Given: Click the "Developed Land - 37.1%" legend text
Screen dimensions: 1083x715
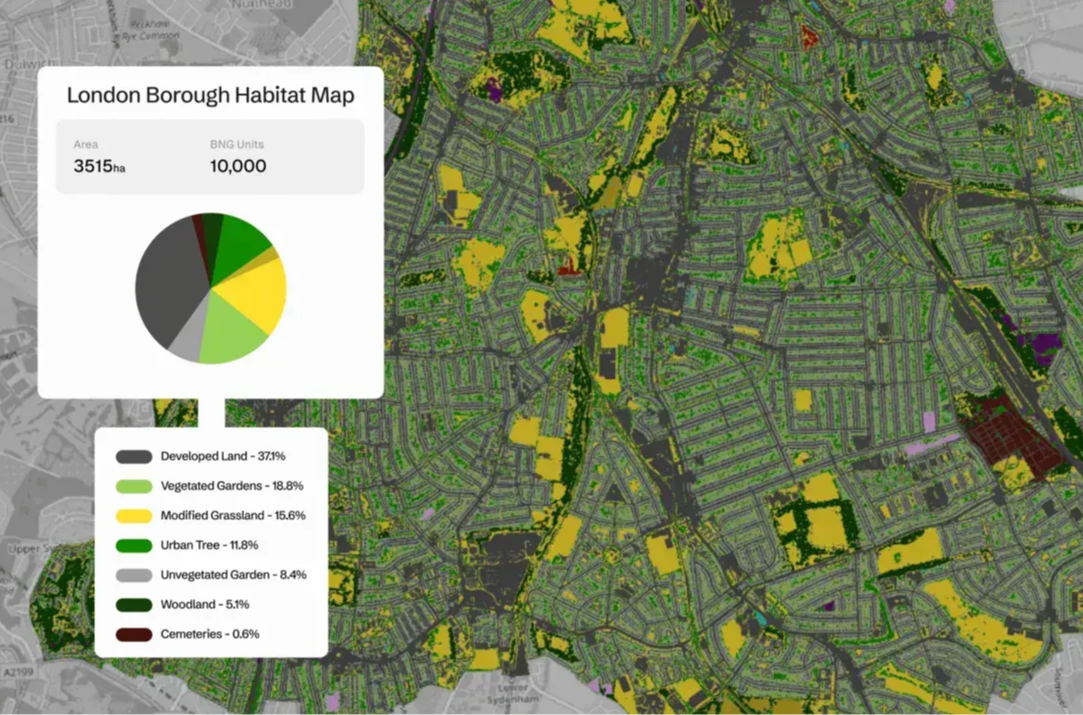Looking at the screenshot, I should [223, 457].
